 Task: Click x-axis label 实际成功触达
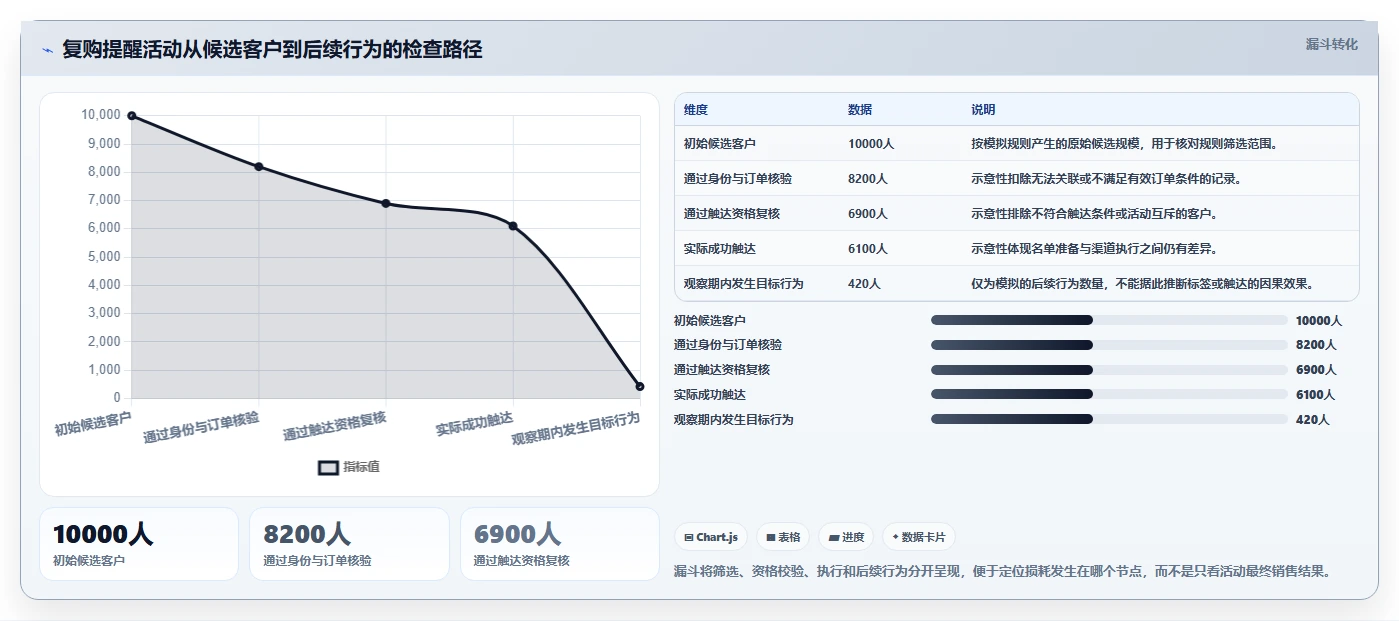click(474, 423)
